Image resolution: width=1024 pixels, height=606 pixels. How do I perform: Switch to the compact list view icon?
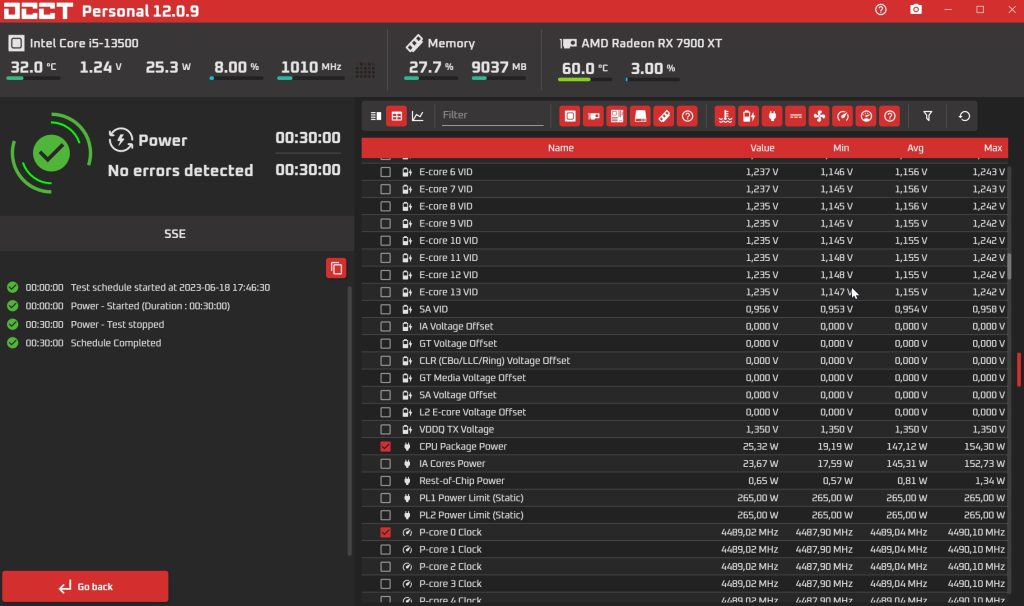coord(376,116)
